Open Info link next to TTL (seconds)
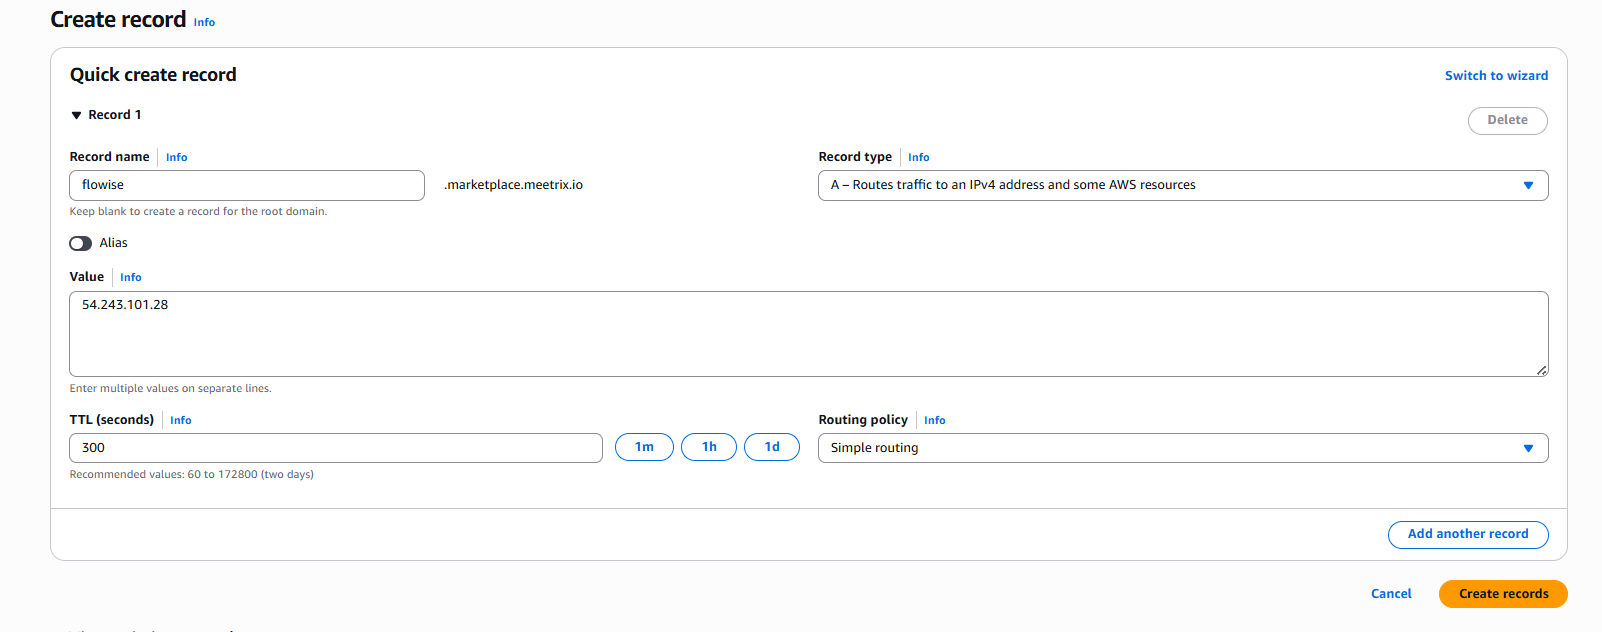This screenshot has height=632, width=1602. click(x=181, y=420)
